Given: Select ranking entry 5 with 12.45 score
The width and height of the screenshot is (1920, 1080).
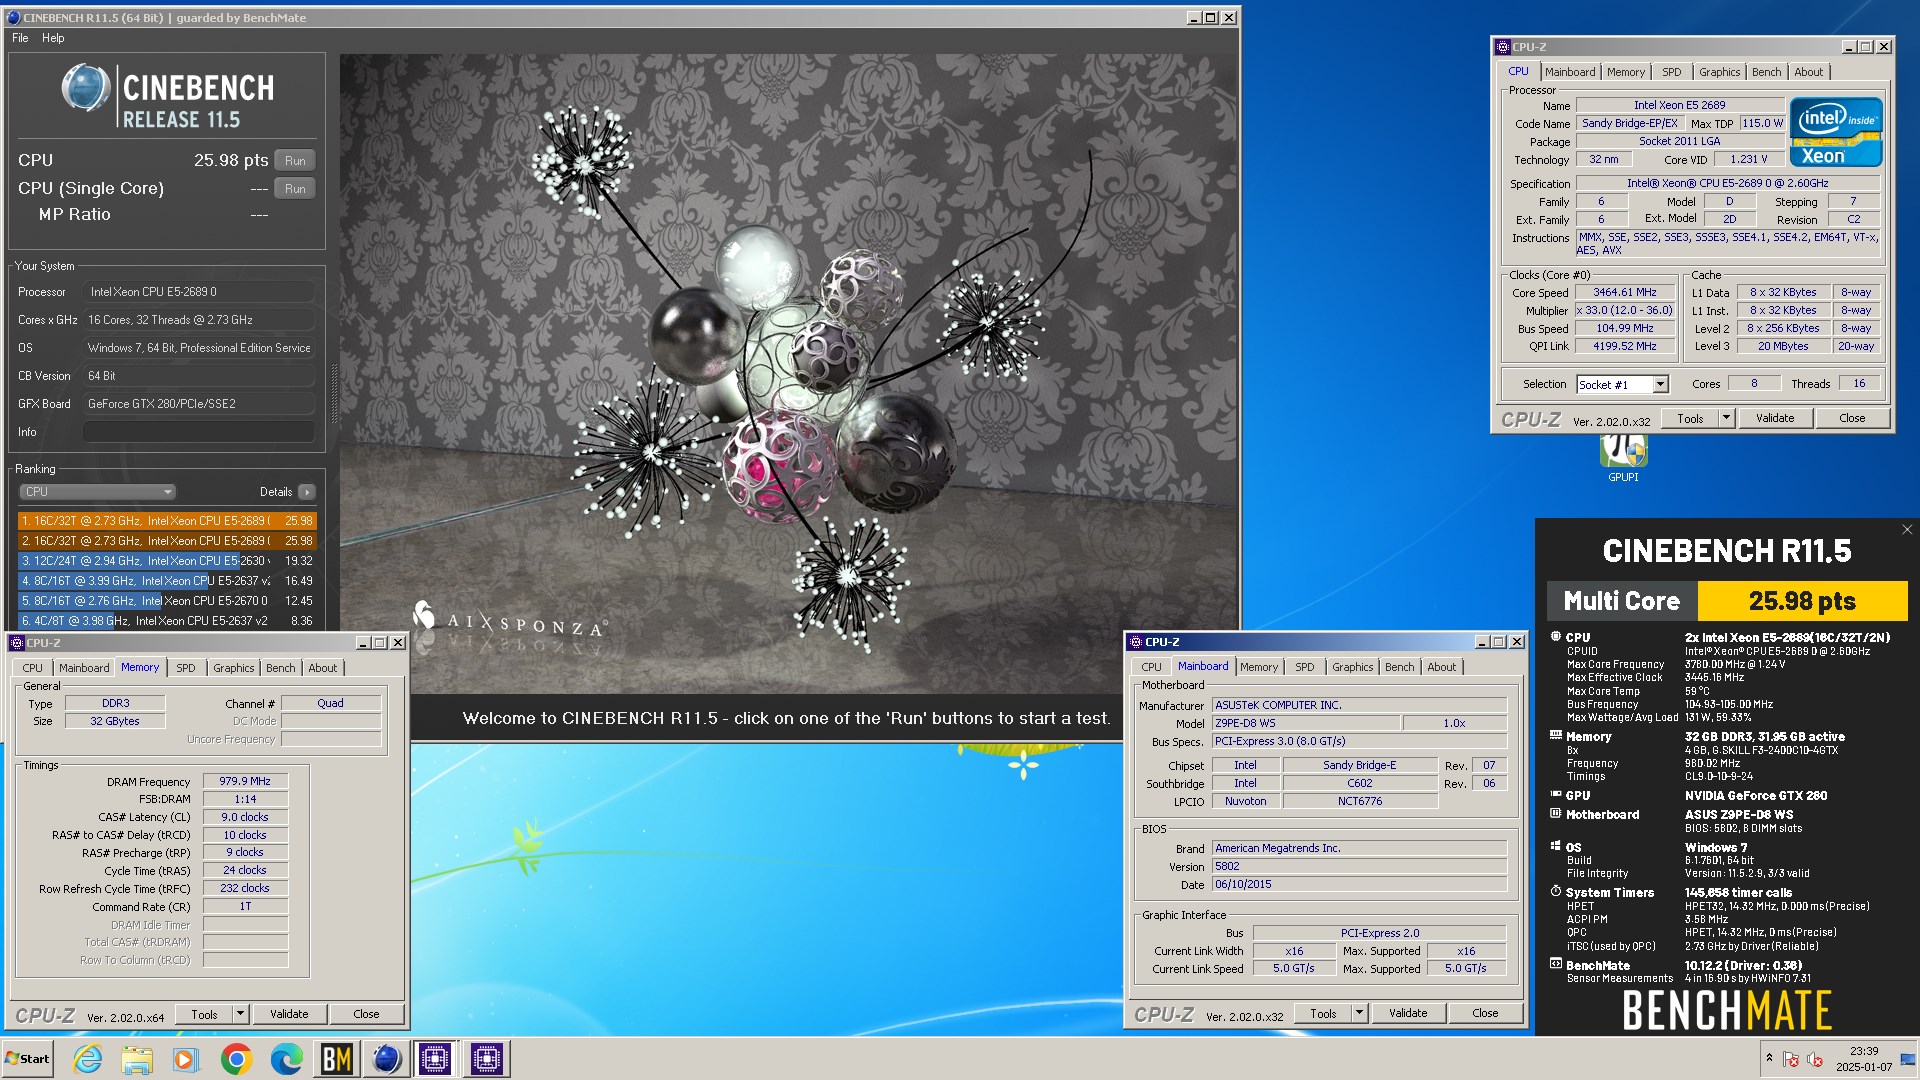Looking at the screenshot, I should tap(167, 601).
